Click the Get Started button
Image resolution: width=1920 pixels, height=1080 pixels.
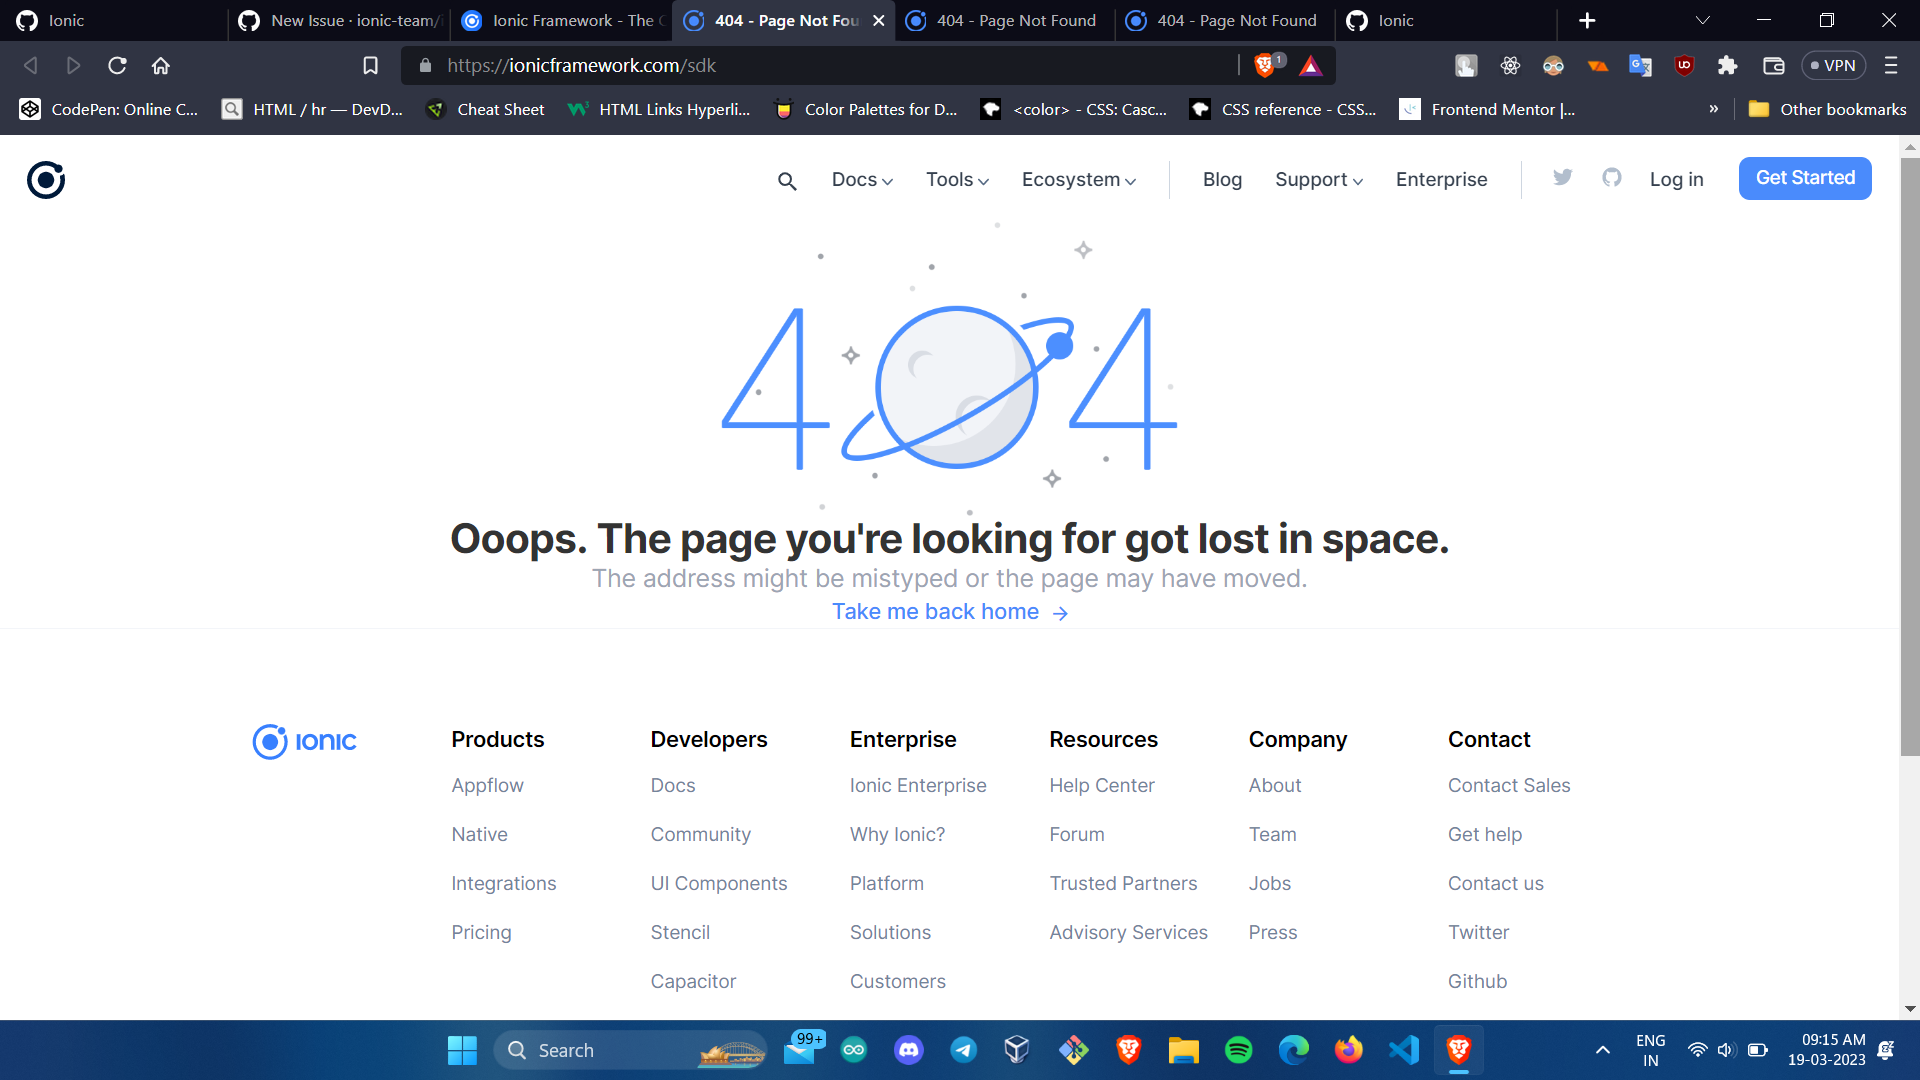pyautogui.click(x=1804, y=178)
